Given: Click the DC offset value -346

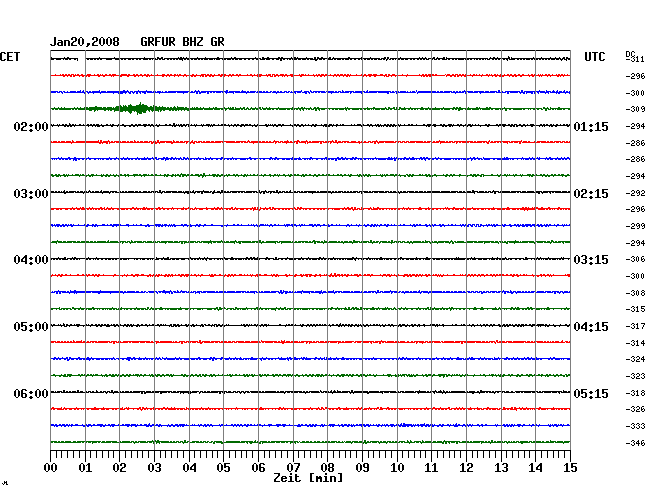Looking at the screenshot, I should [x=635, y=443].
